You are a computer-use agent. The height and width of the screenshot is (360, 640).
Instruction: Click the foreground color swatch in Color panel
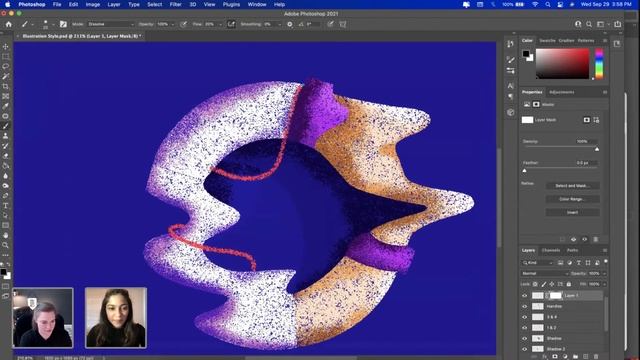click(x=526, y=53)
